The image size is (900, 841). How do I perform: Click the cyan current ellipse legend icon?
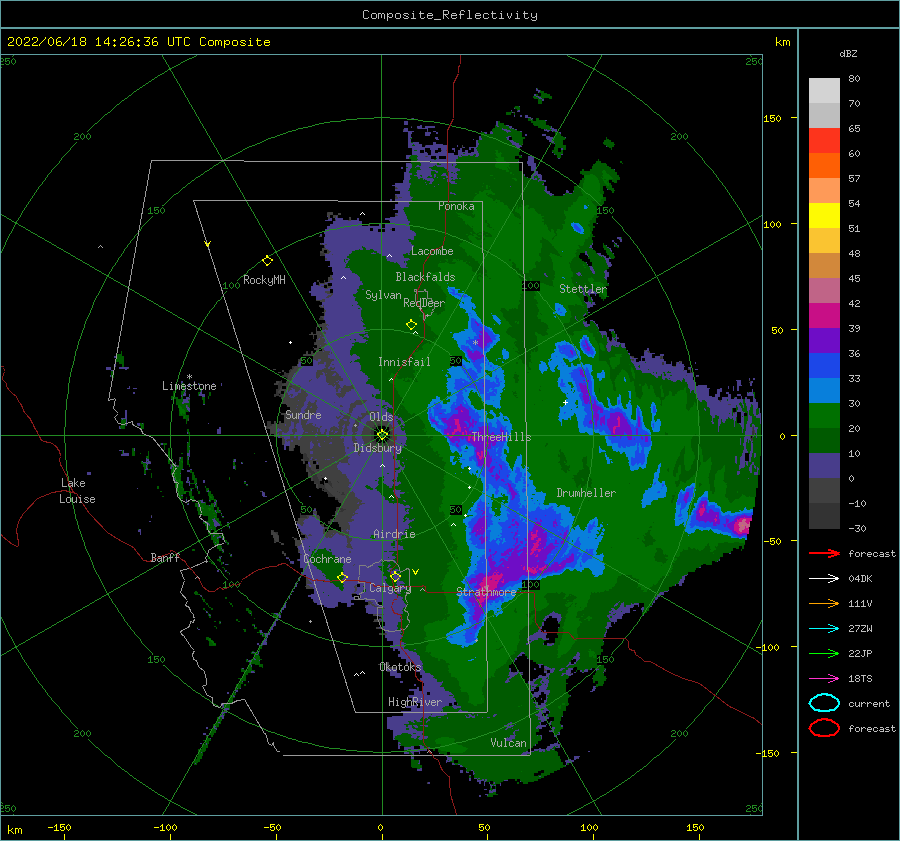[x=824, y=703]
